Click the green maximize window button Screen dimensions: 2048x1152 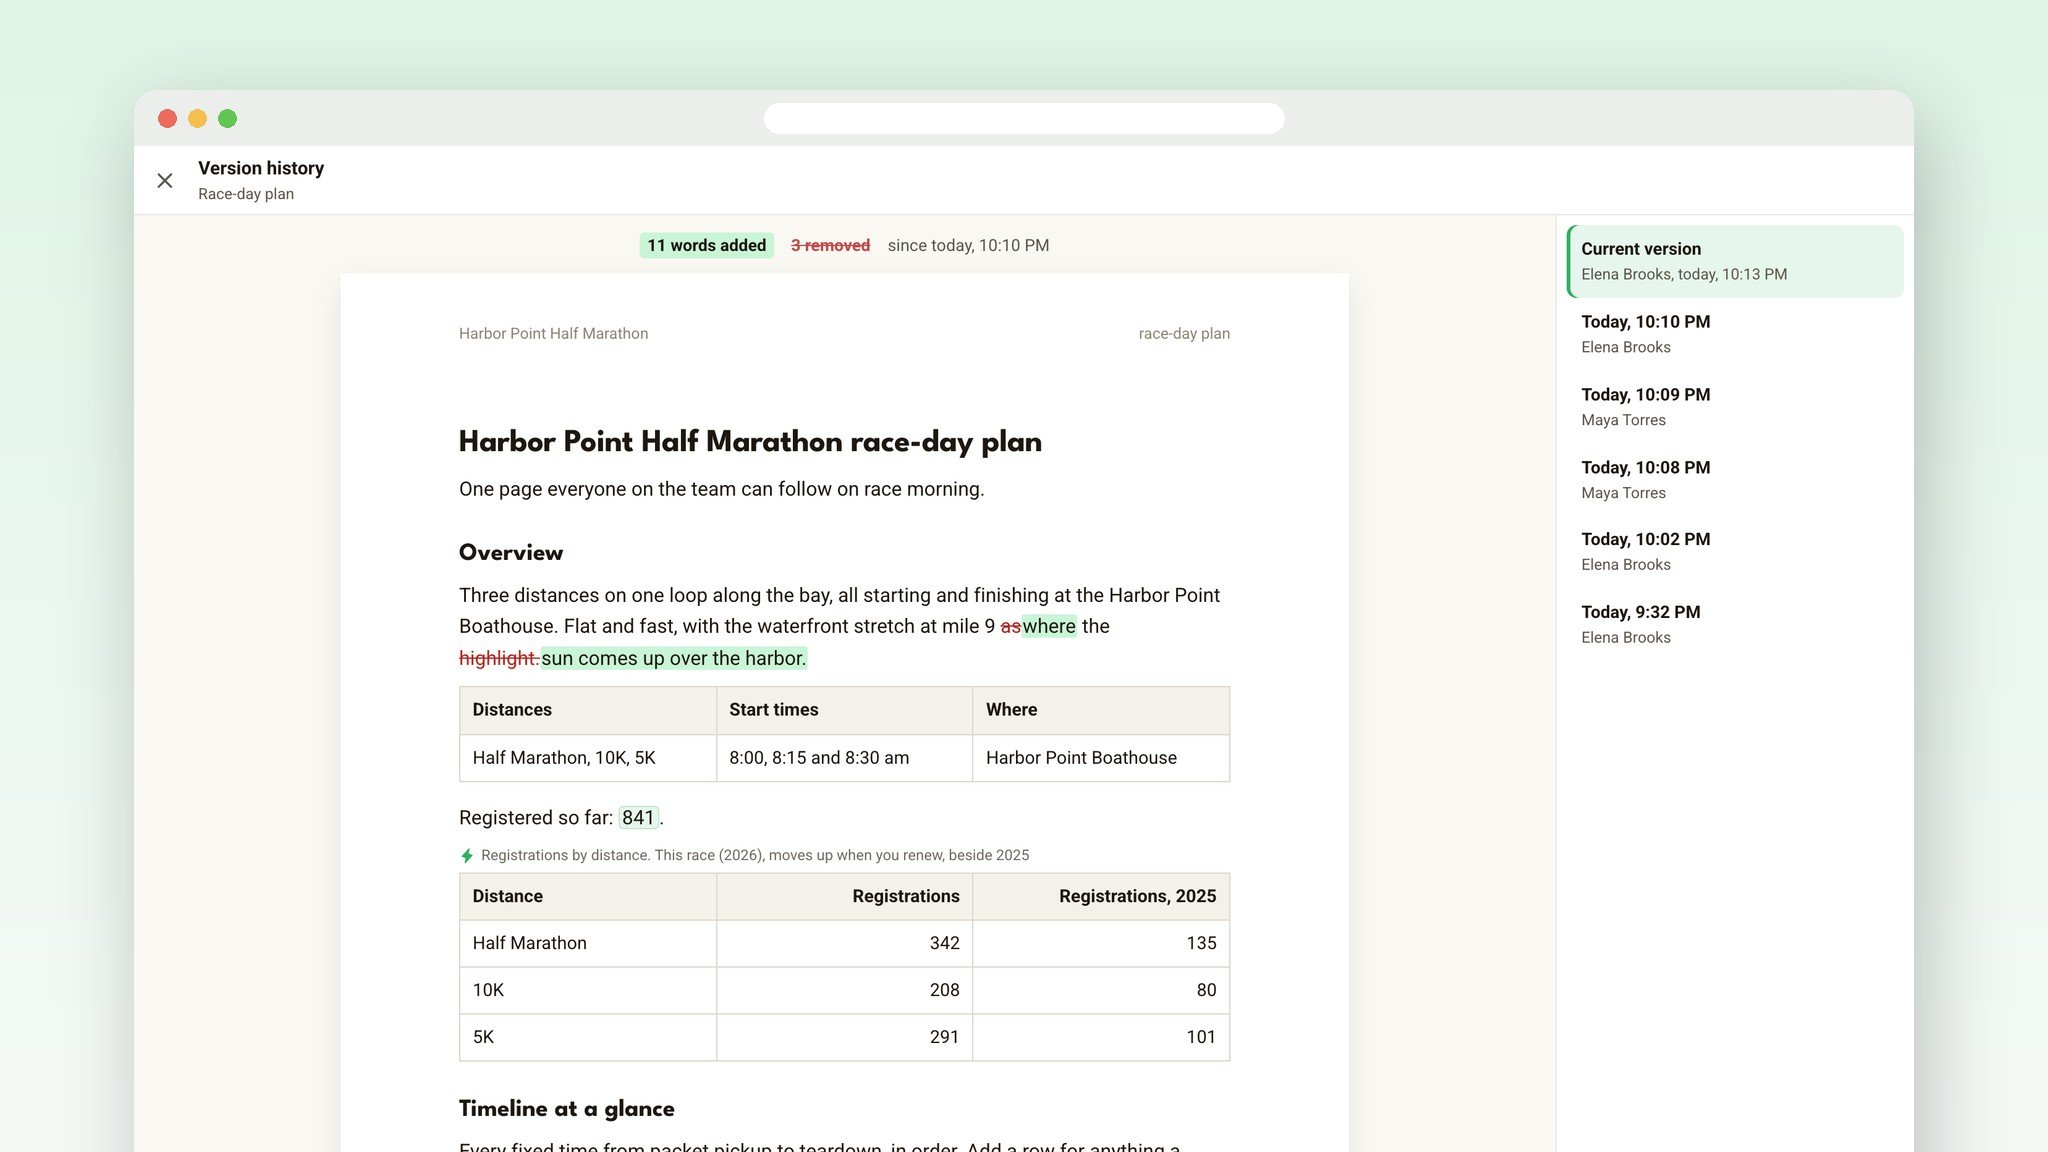coord(227,118)
